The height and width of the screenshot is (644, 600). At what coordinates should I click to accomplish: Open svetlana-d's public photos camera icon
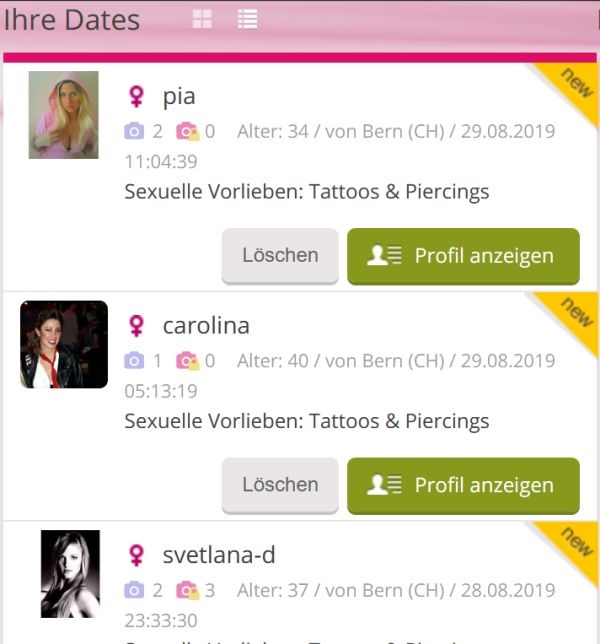click(134, 591)
